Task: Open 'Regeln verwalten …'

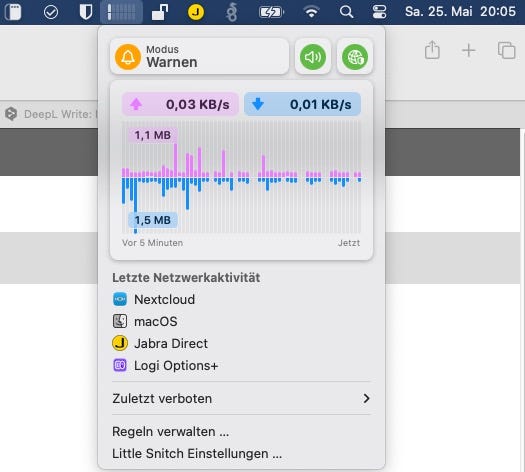Action: (241, 432)
